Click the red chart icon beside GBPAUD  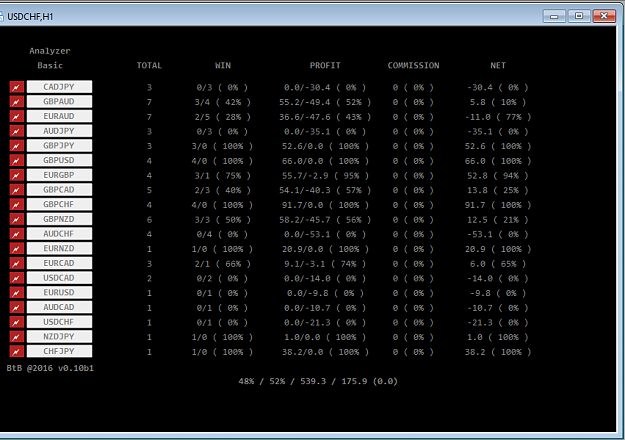click(x=17, y=102)
